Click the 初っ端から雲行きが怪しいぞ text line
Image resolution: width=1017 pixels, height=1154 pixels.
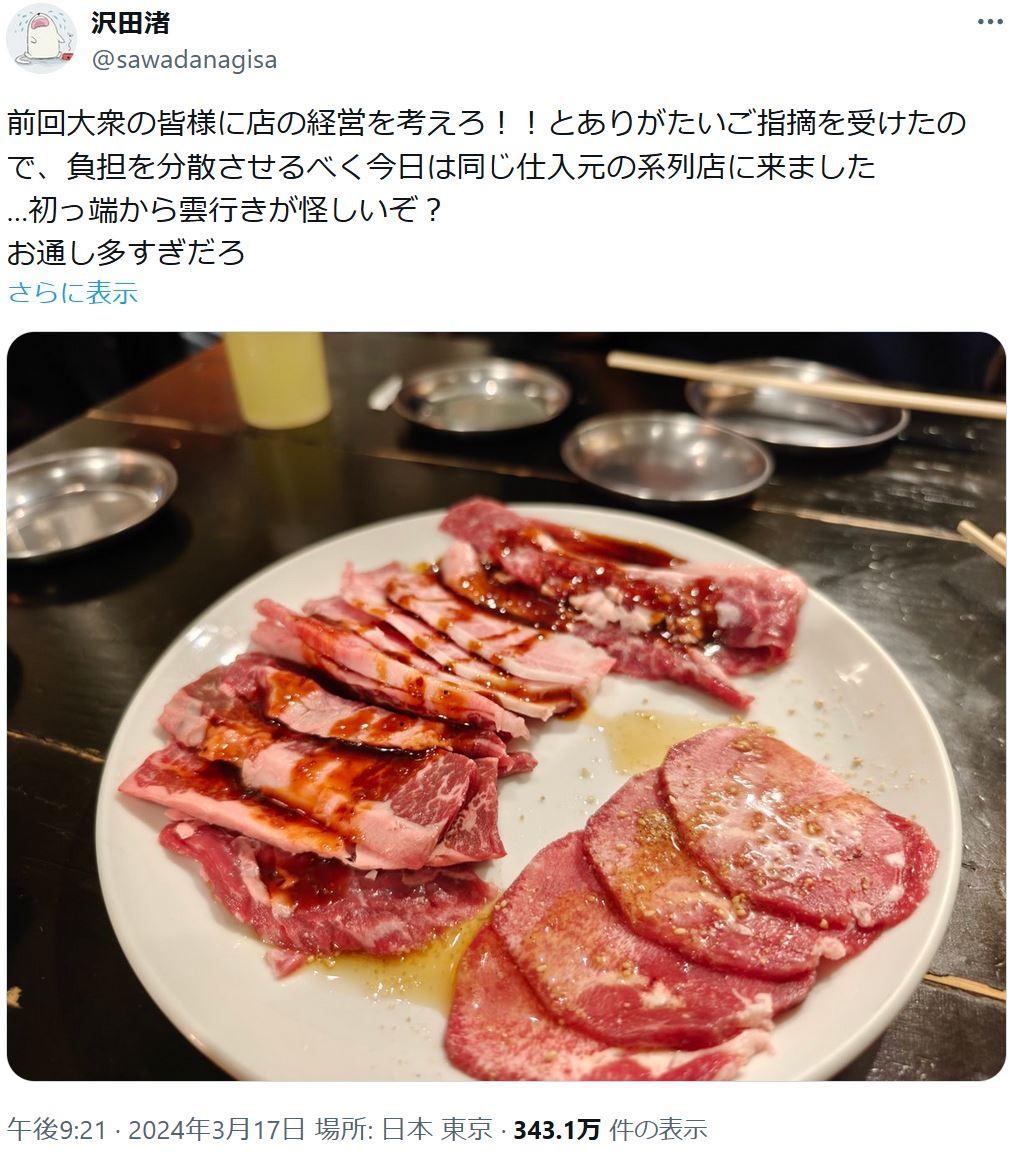[x=225, y=210]
